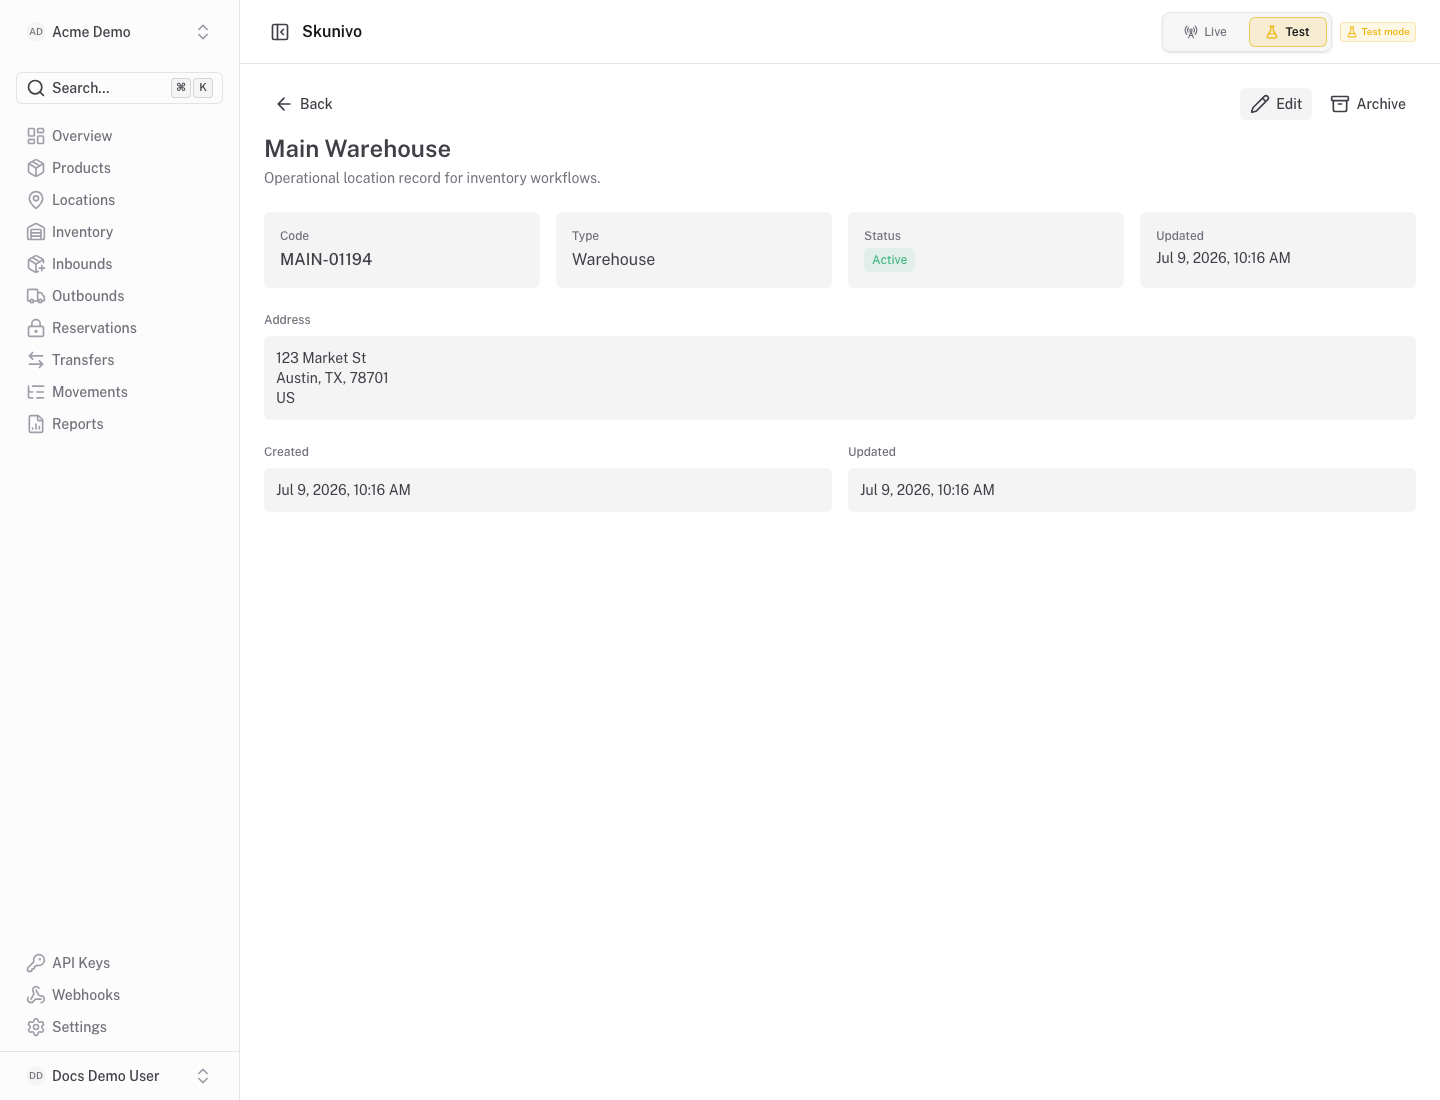This screenshot has height=1100, width=1440.
Task: Expand the Acme Demo workspace switcher
Action: 119,32
